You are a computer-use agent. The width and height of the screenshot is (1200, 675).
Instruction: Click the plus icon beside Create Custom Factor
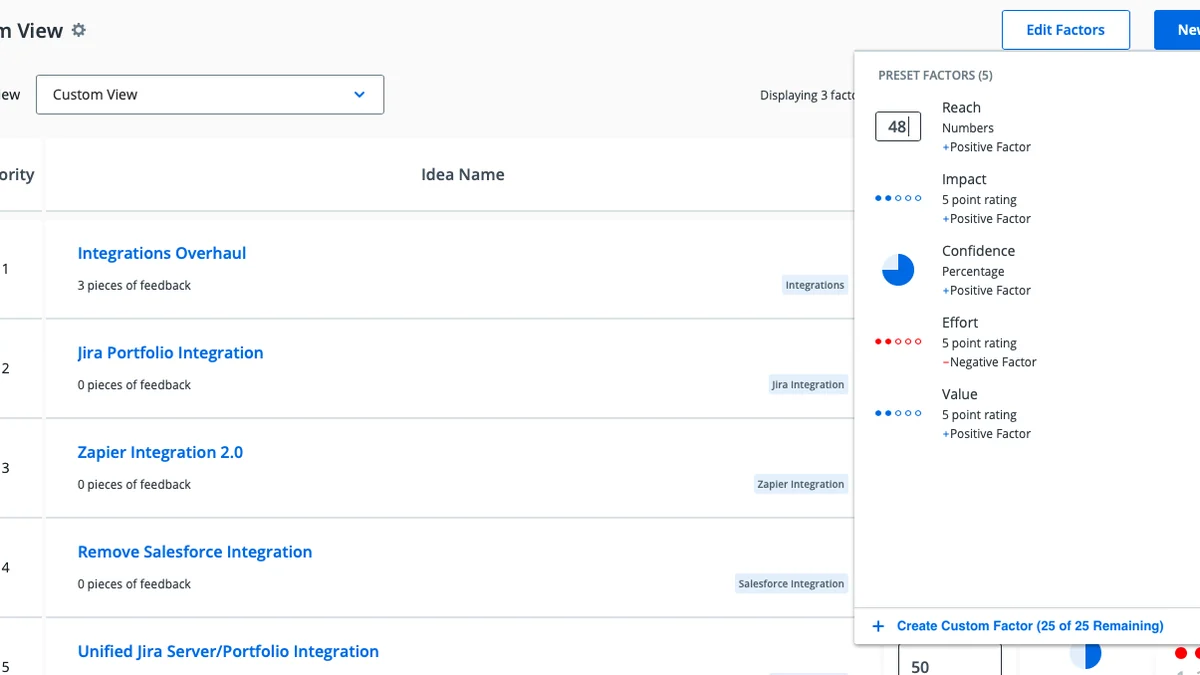click(878, 626)
